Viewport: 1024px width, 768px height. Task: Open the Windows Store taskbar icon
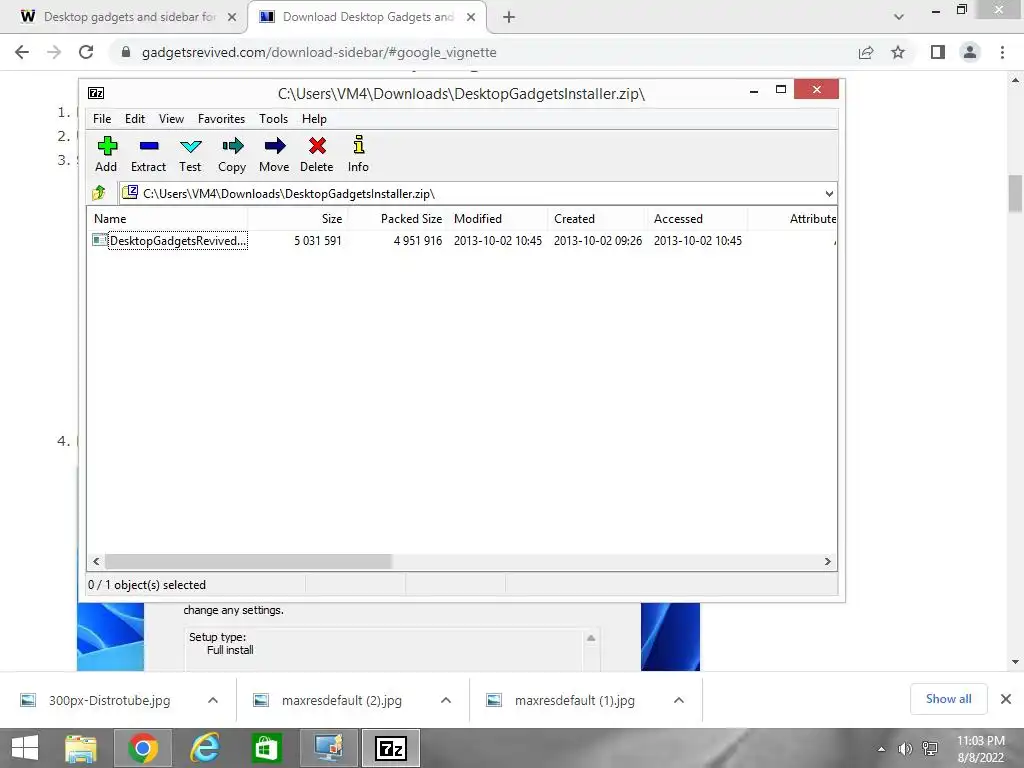(266, 748)
